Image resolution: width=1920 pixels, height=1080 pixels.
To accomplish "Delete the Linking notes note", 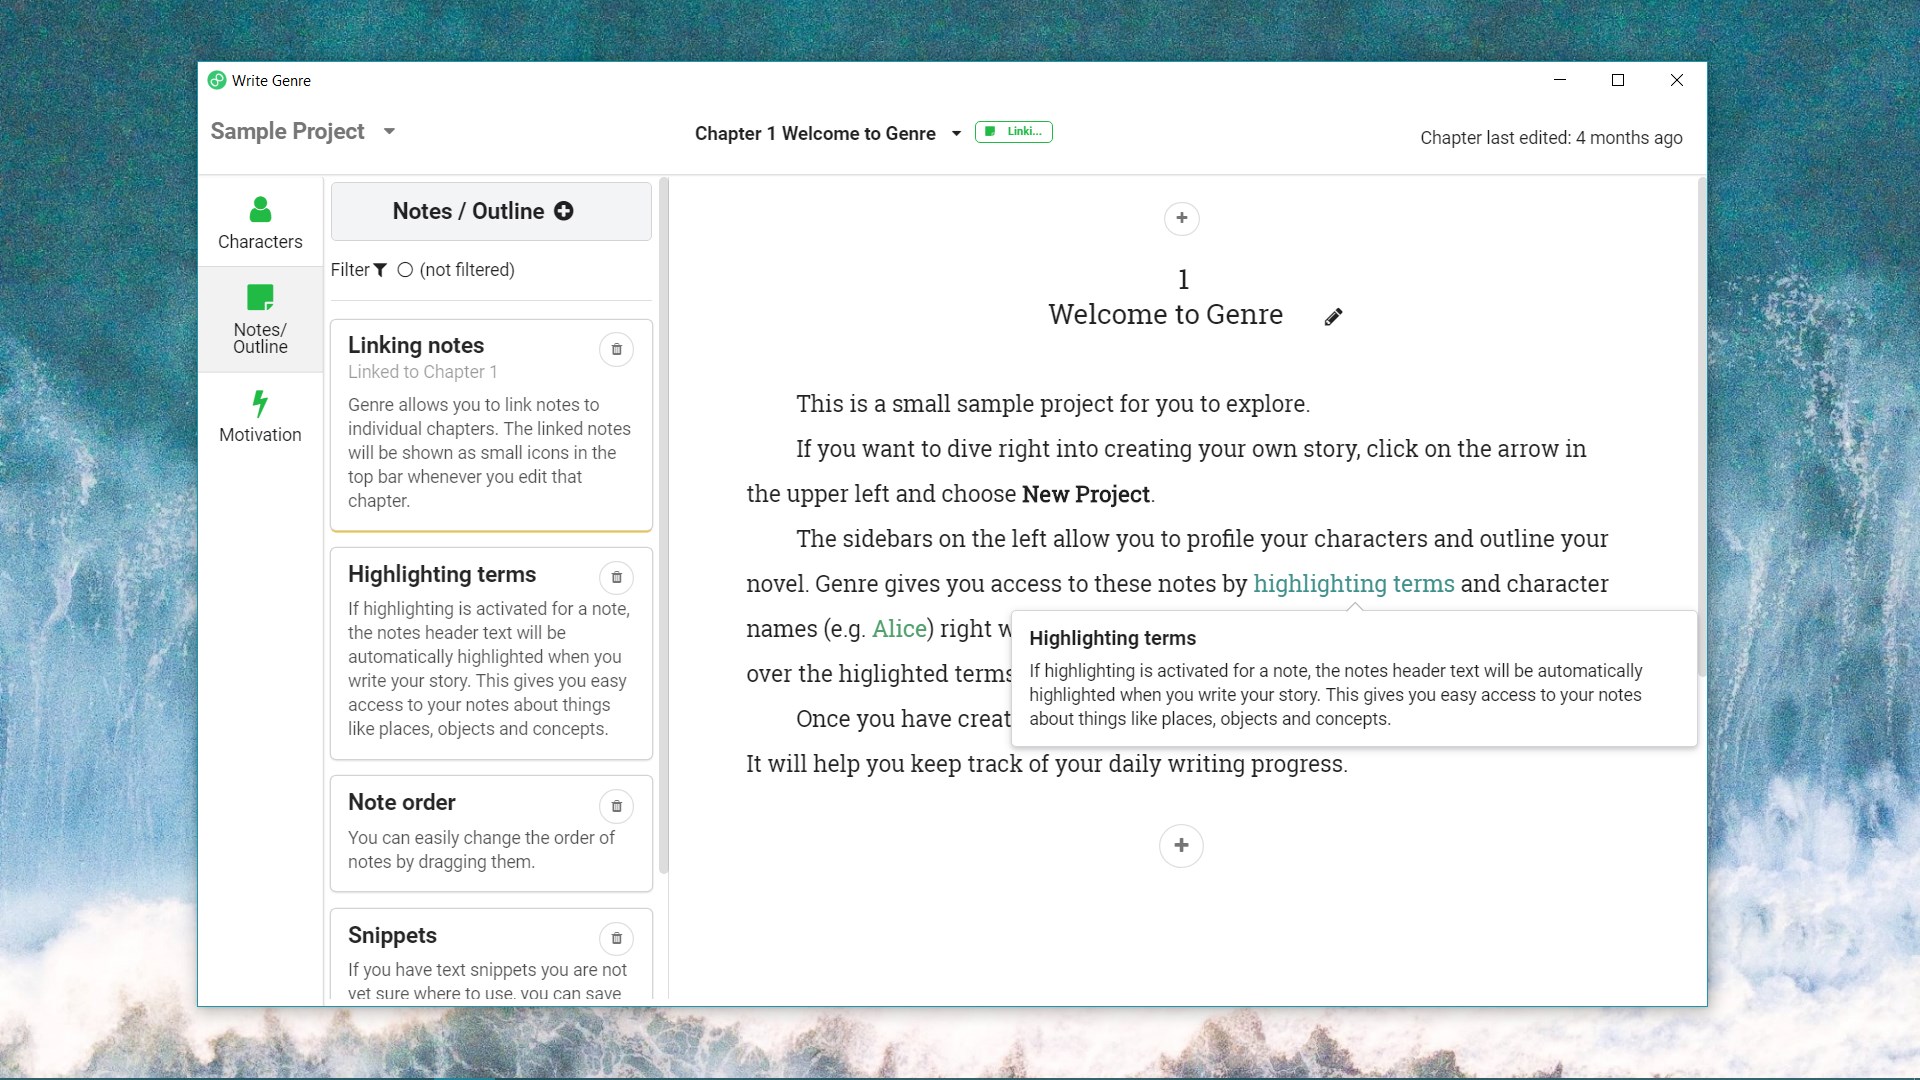I will tap(616, 349).
